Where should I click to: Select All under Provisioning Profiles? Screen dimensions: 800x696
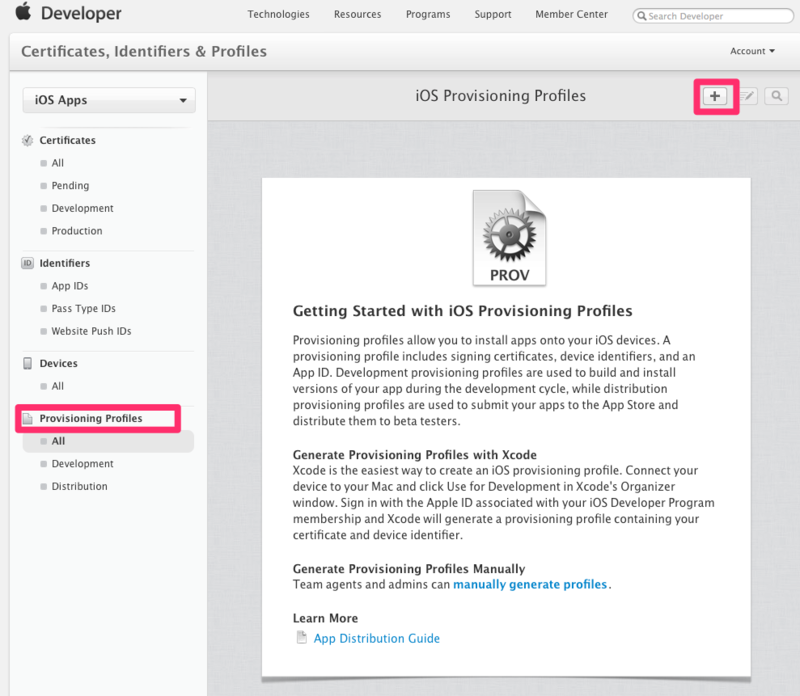click(x=108, y=441)
